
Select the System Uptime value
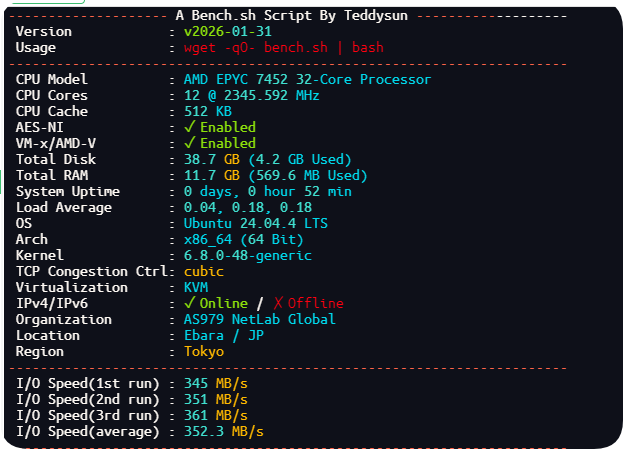[267, 191]
